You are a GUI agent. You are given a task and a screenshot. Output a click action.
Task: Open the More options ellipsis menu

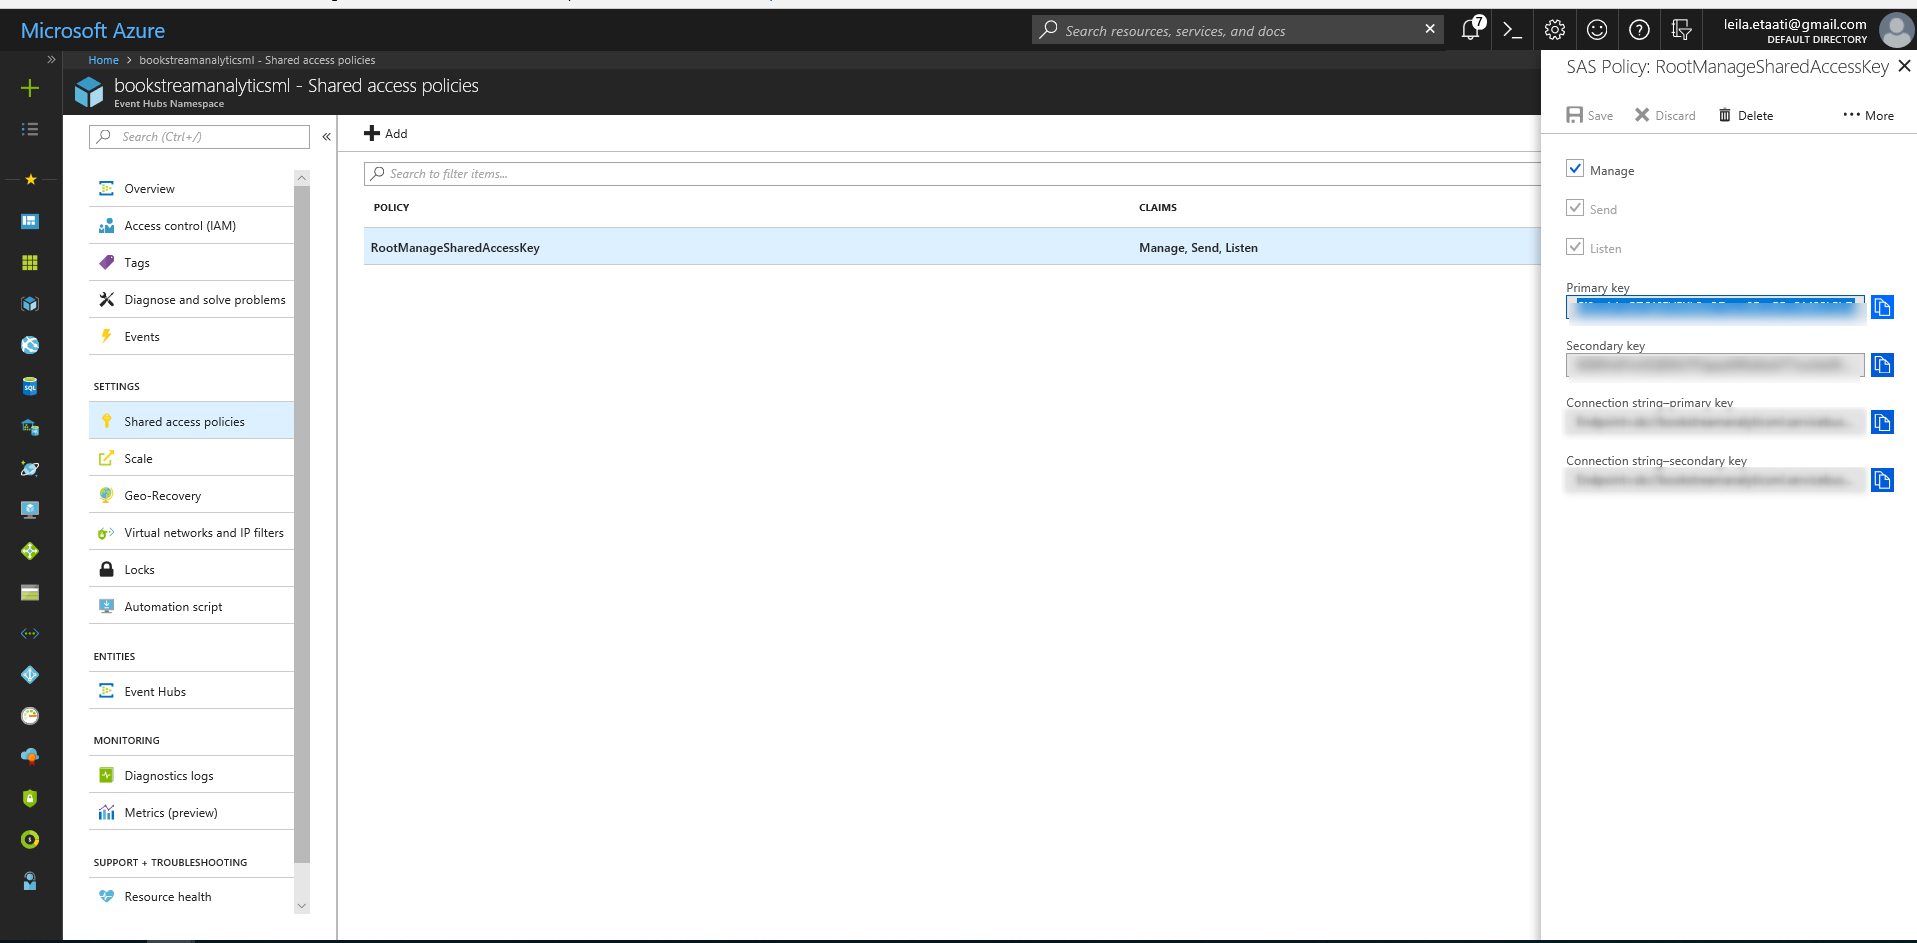1868,114
